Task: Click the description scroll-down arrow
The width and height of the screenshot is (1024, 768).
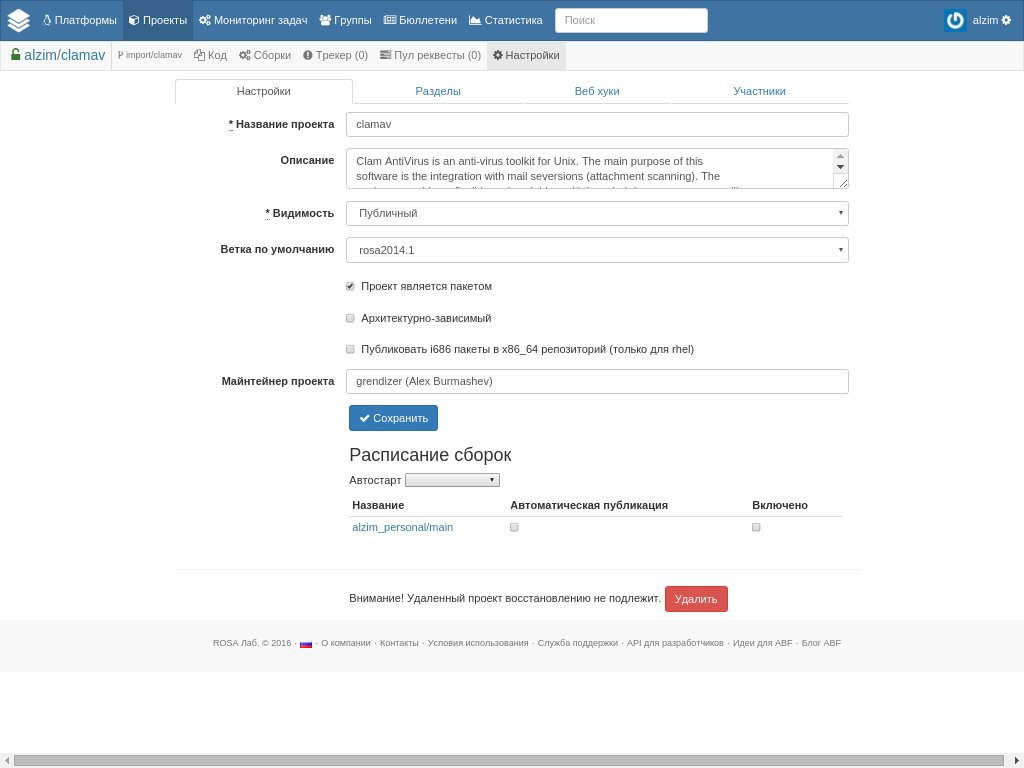Action: (x=840, y=167)
